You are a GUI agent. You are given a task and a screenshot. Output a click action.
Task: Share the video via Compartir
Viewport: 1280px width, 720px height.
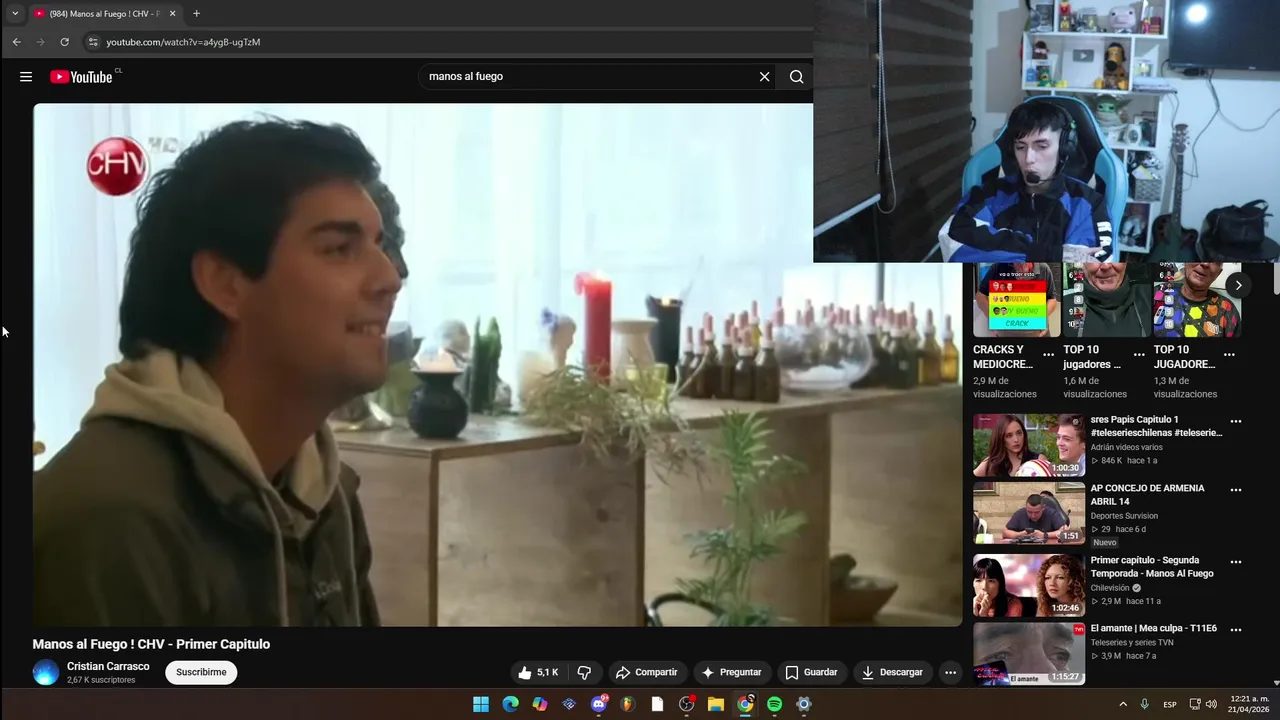click(646, 672)
